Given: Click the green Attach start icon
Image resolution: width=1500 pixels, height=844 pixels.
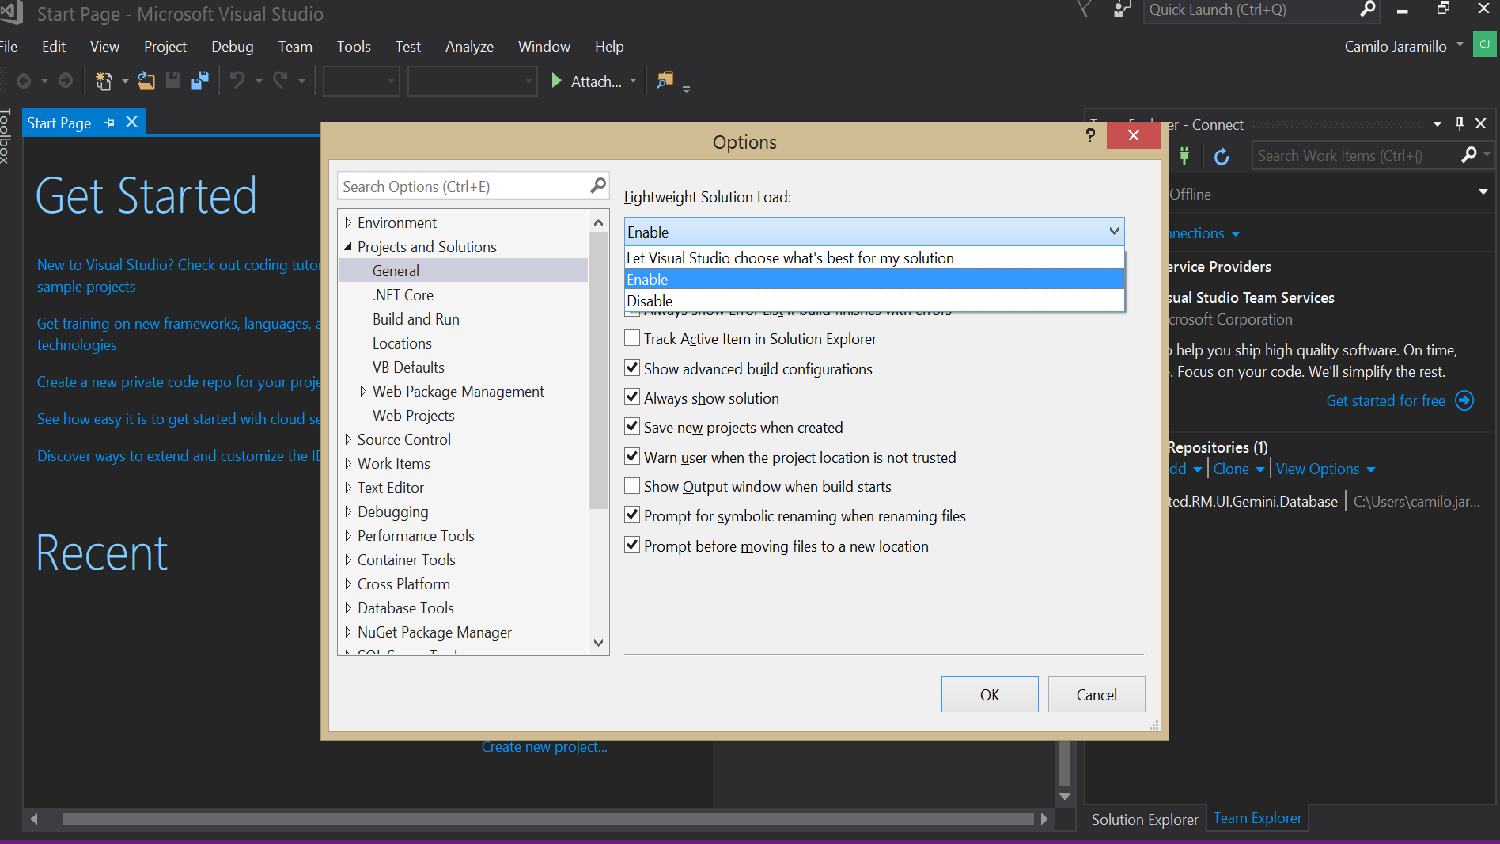Looking at the screenshot, I should click(x=557, y=81).
